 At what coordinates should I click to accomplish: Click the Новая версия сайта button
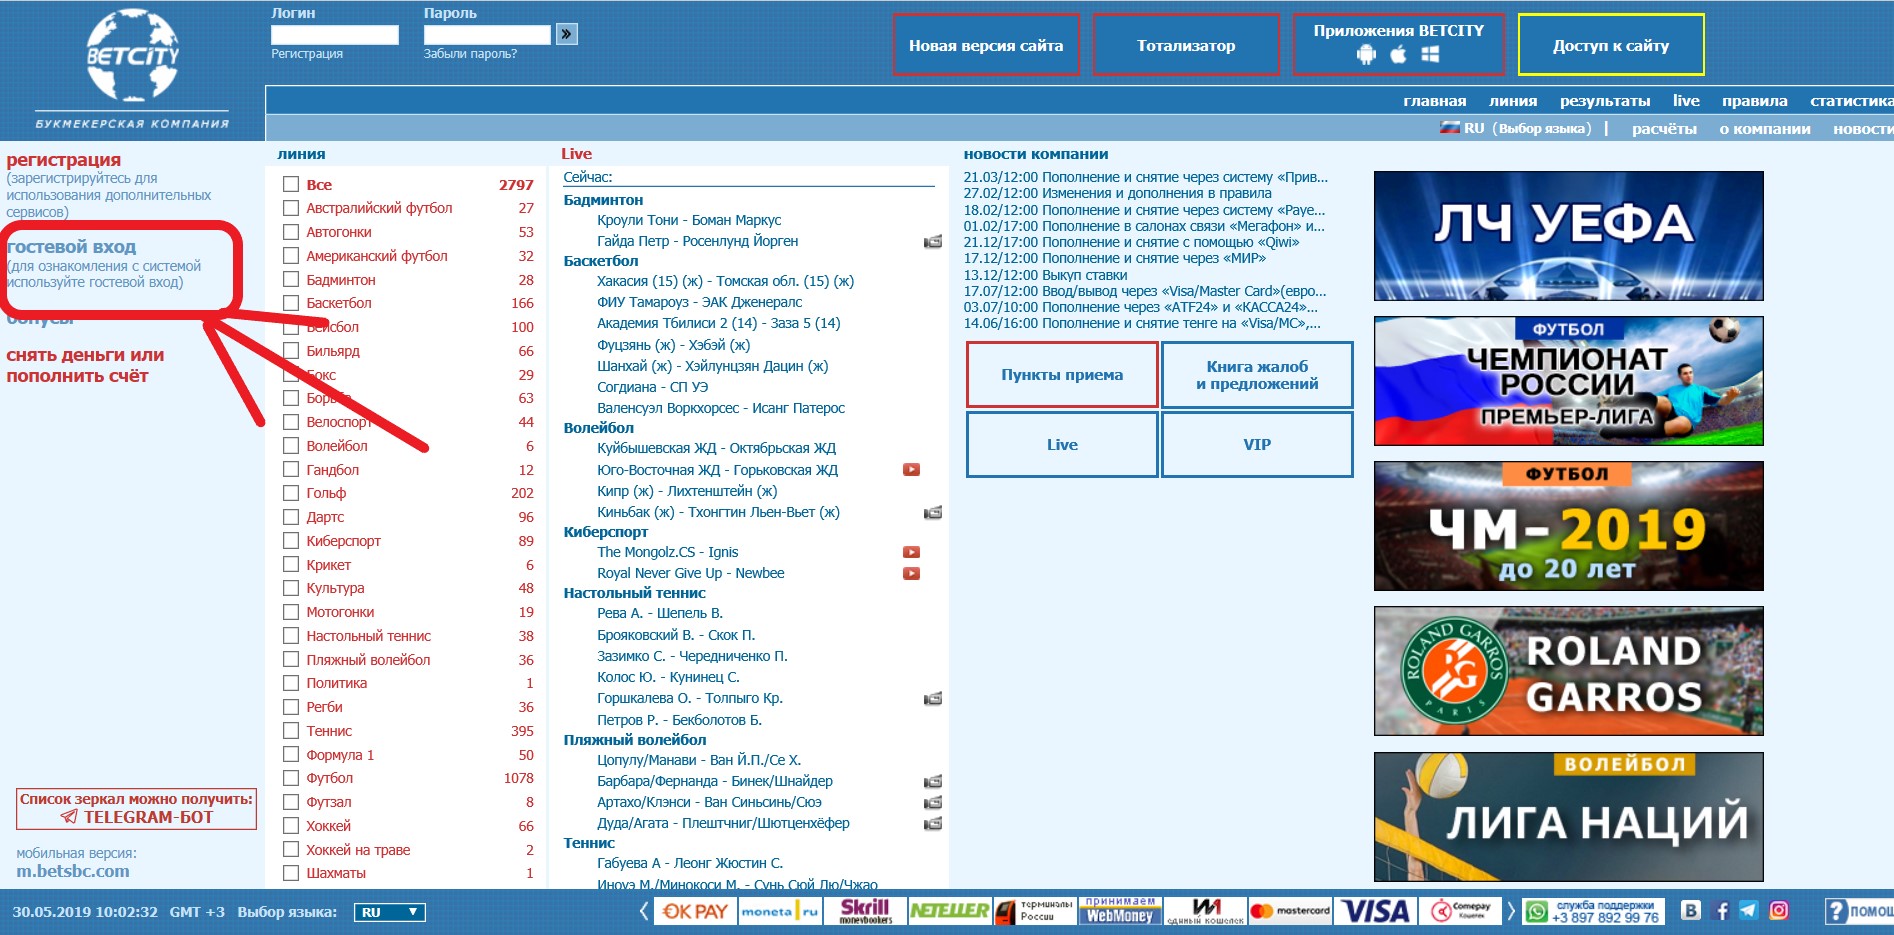[985, 45]
